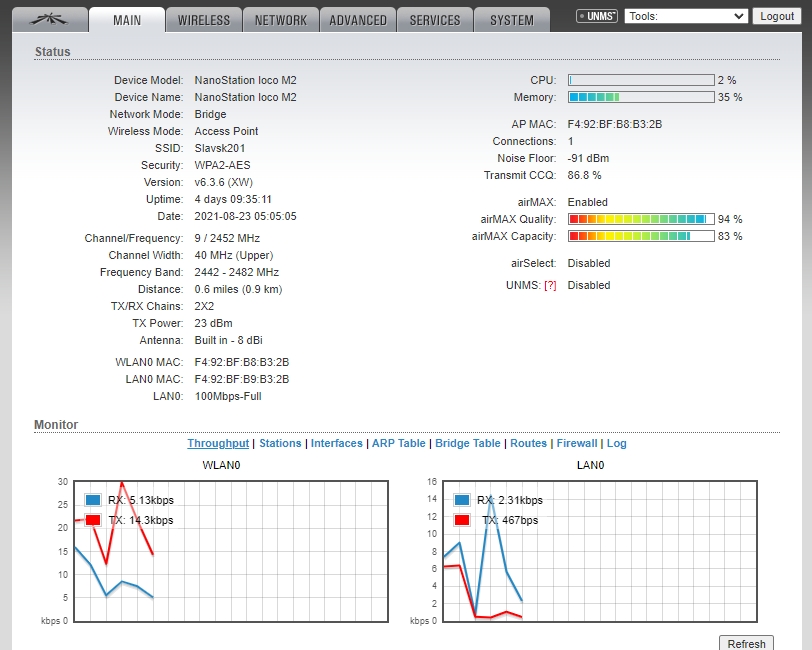
Task: Click the airMAX Capacity bar
Action: click(x=641, y=236)
